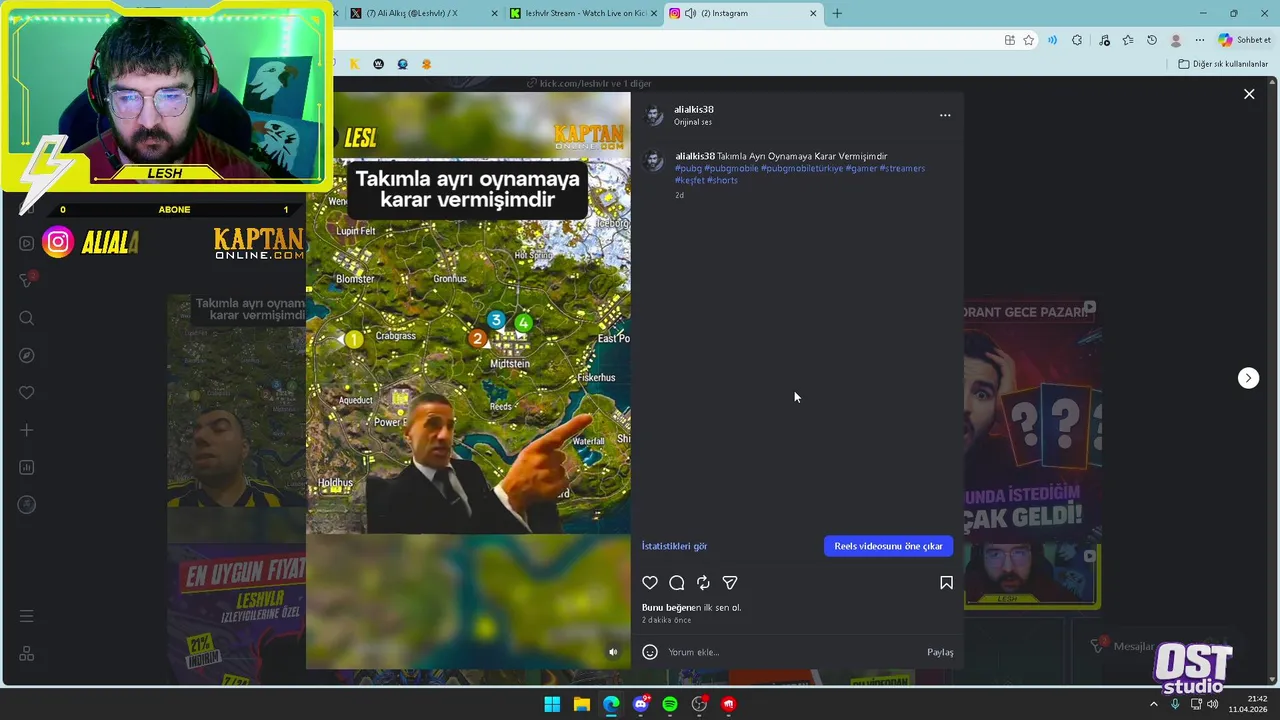
Task: Open post options three-dot menu
Action: [945, 115]
